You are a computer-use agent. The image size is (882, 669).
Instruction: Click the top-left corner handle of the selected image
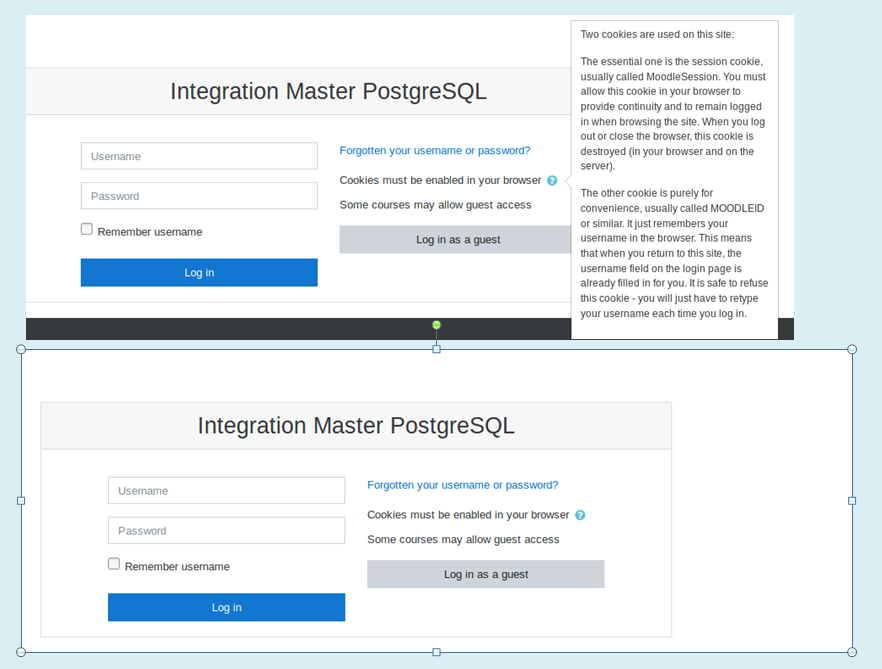click(21, 349)
